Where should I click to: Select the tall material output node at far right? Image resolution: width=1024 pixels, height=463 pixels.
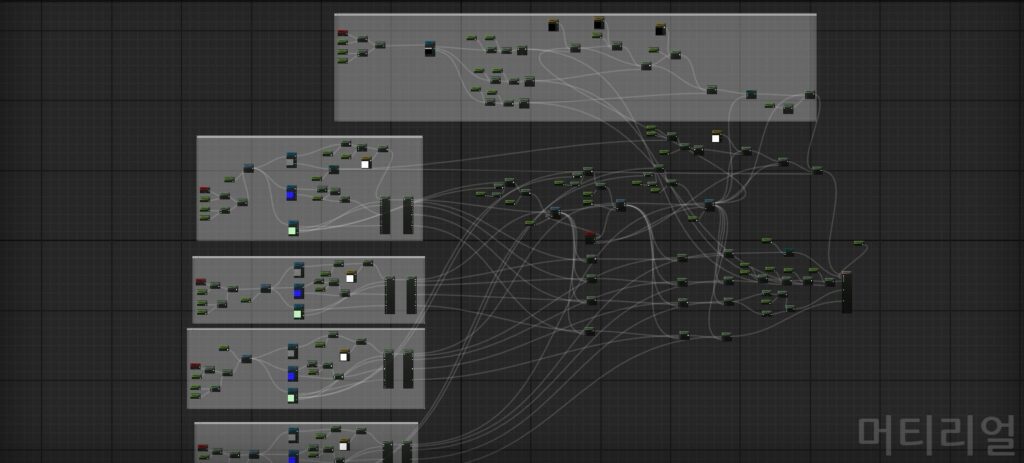pos(846,292)
